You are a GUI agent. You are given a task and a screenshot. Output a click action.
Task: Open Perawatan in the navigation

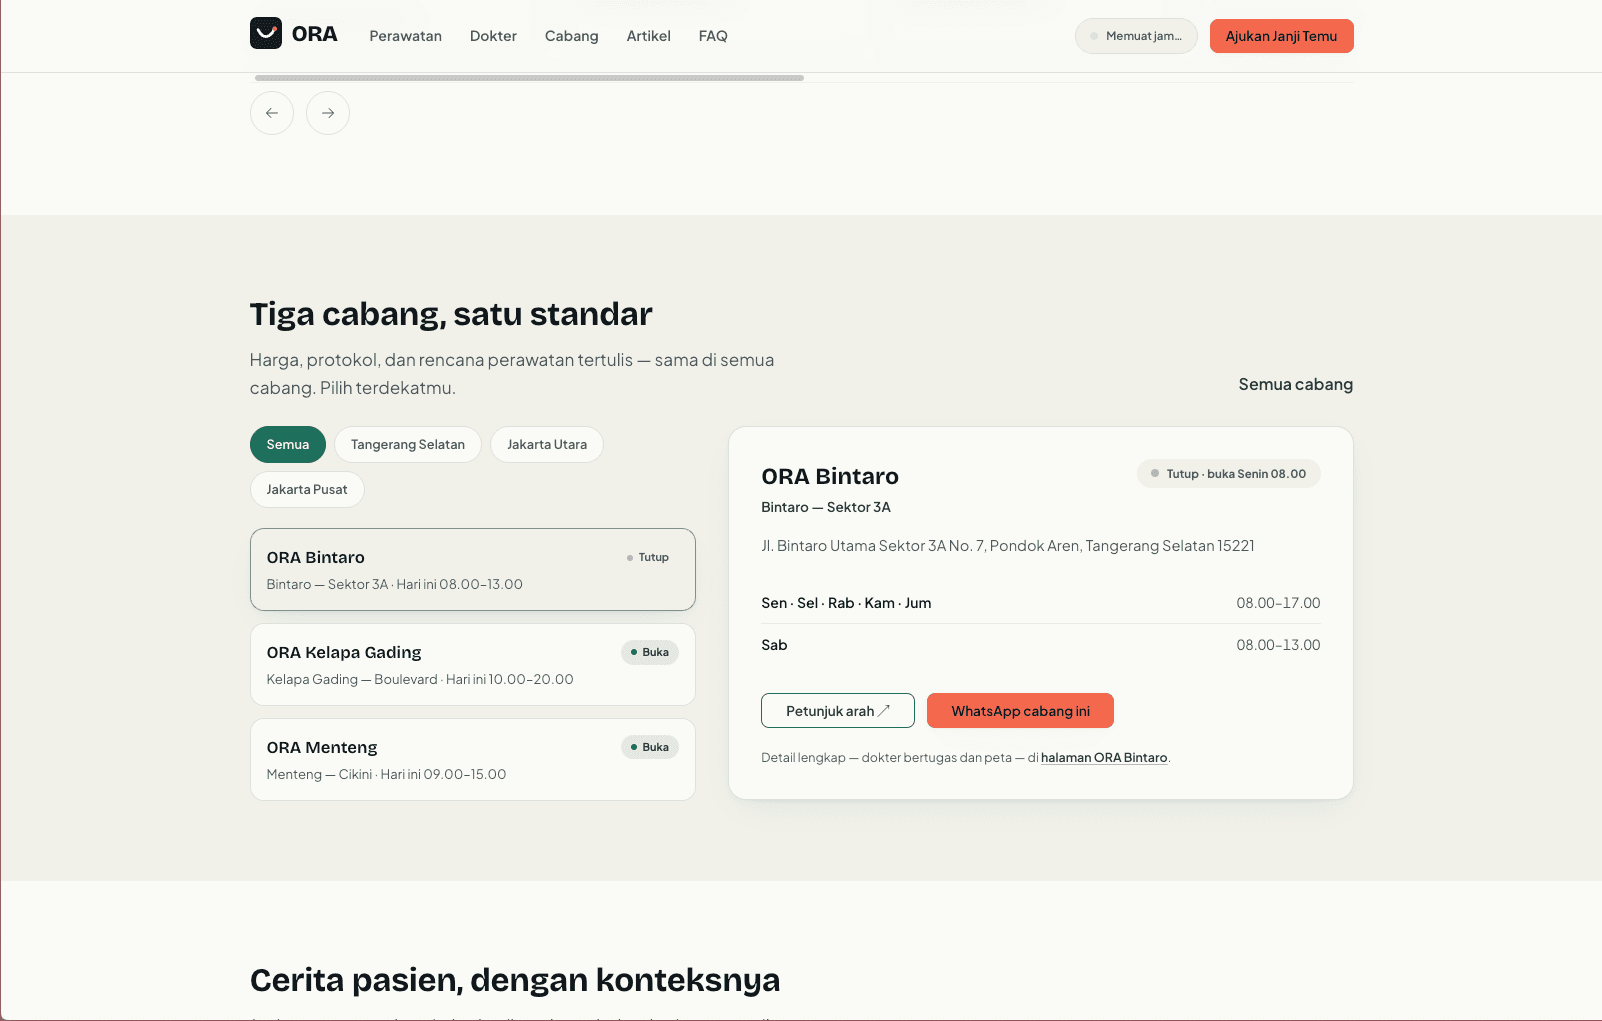pos(406,36)
